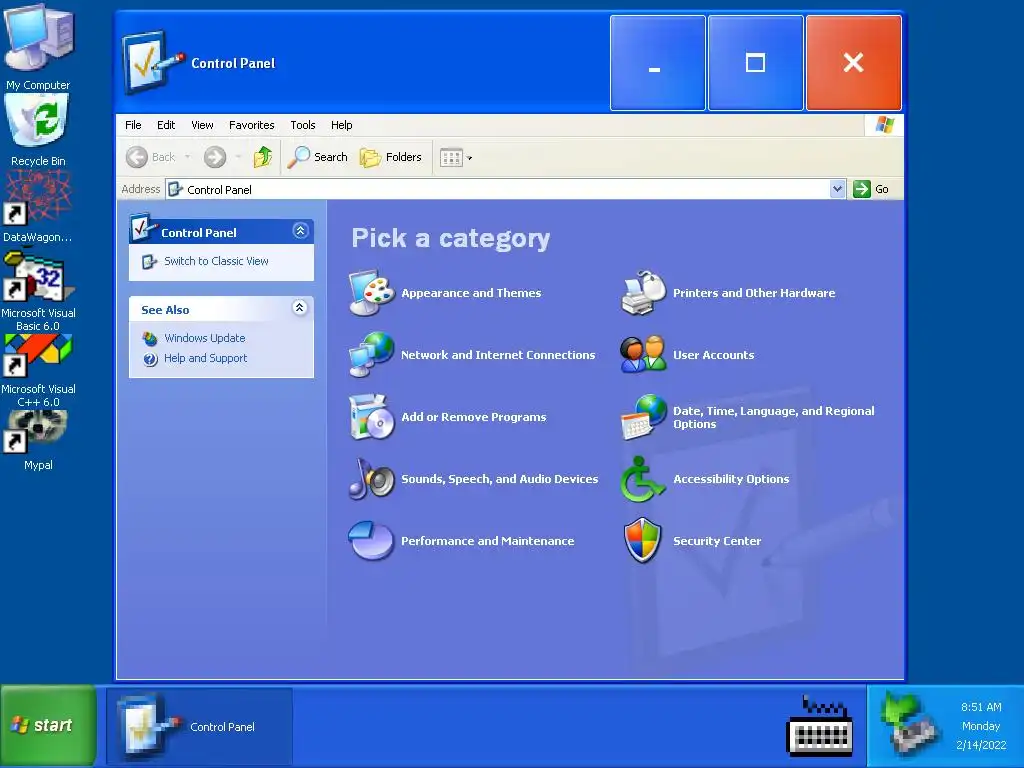Screen dimensions: 1024x768
Task: Toggle the Folders pane button
Action: click(x=391, y=157)
